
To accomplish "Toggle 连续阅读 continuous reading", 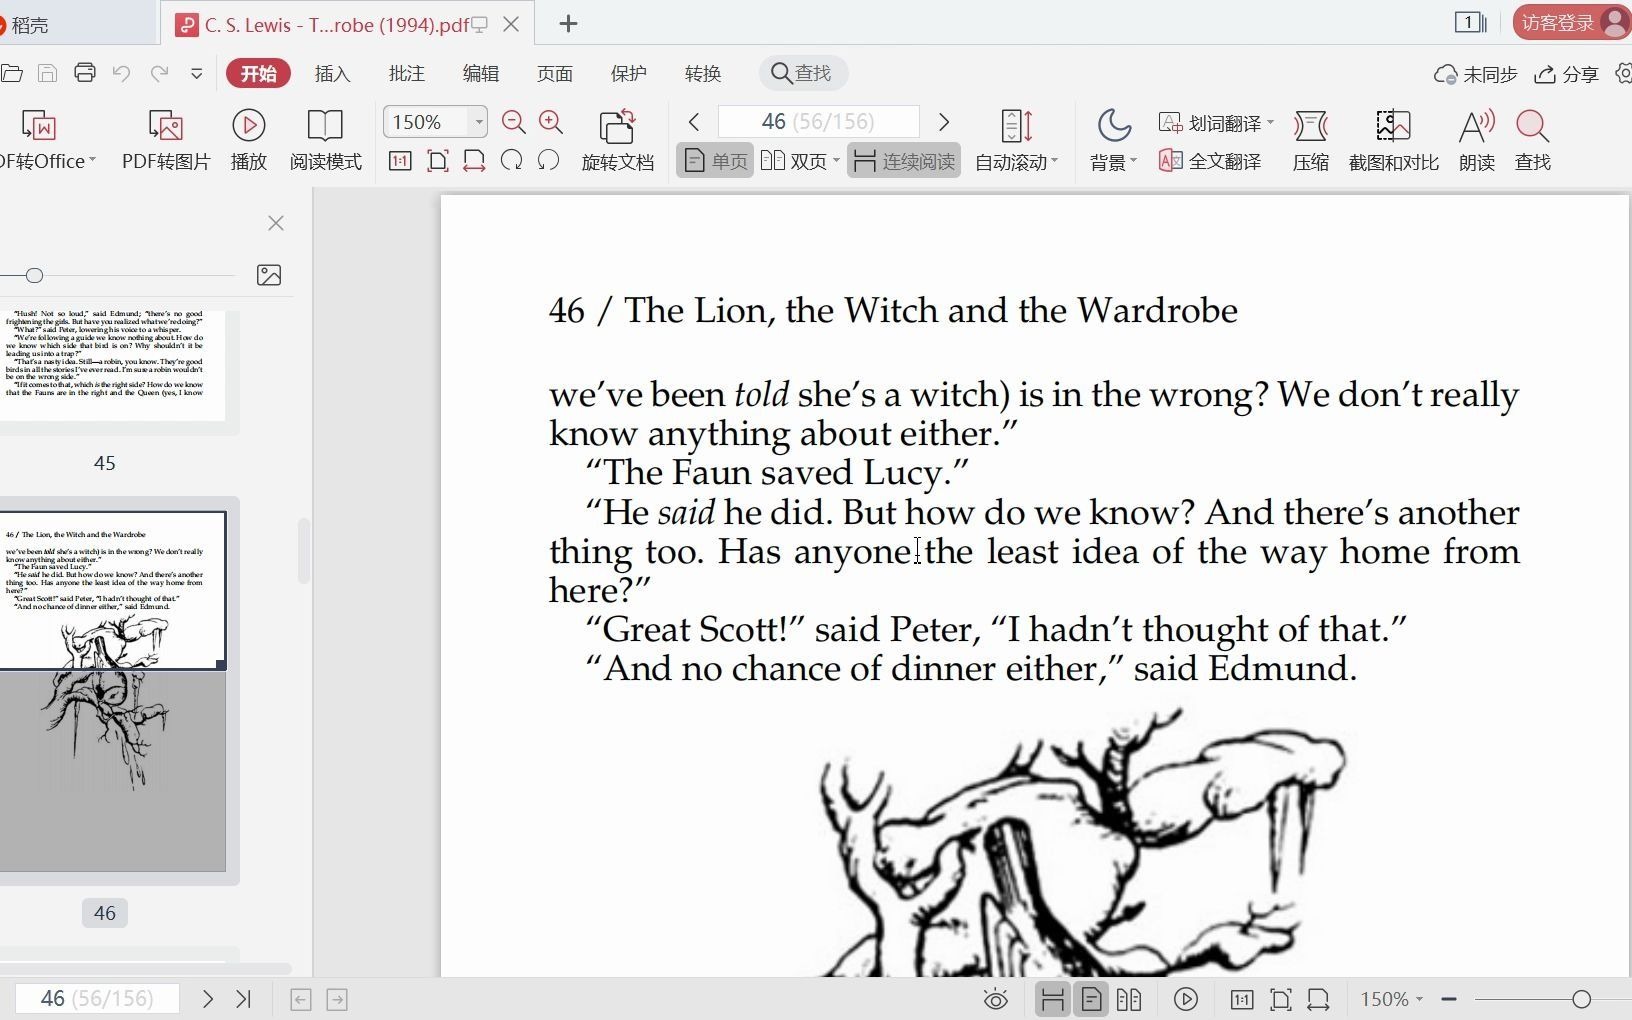I will pyautogui.click(x=904, y=161).
